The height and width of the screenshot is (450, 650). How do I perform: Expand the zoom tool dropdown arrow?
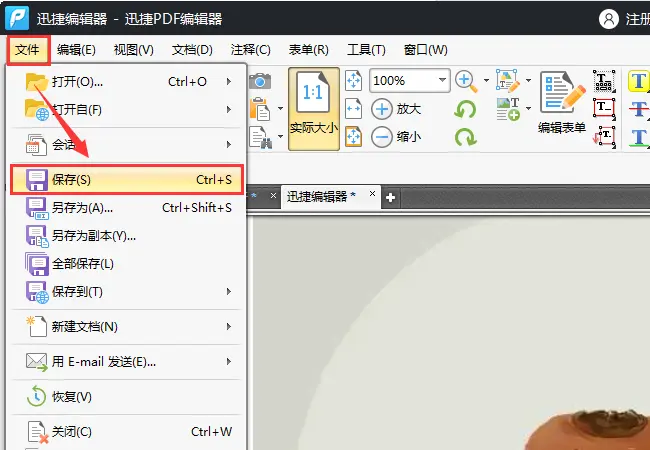pyautogui.click(x=486, y=80)
